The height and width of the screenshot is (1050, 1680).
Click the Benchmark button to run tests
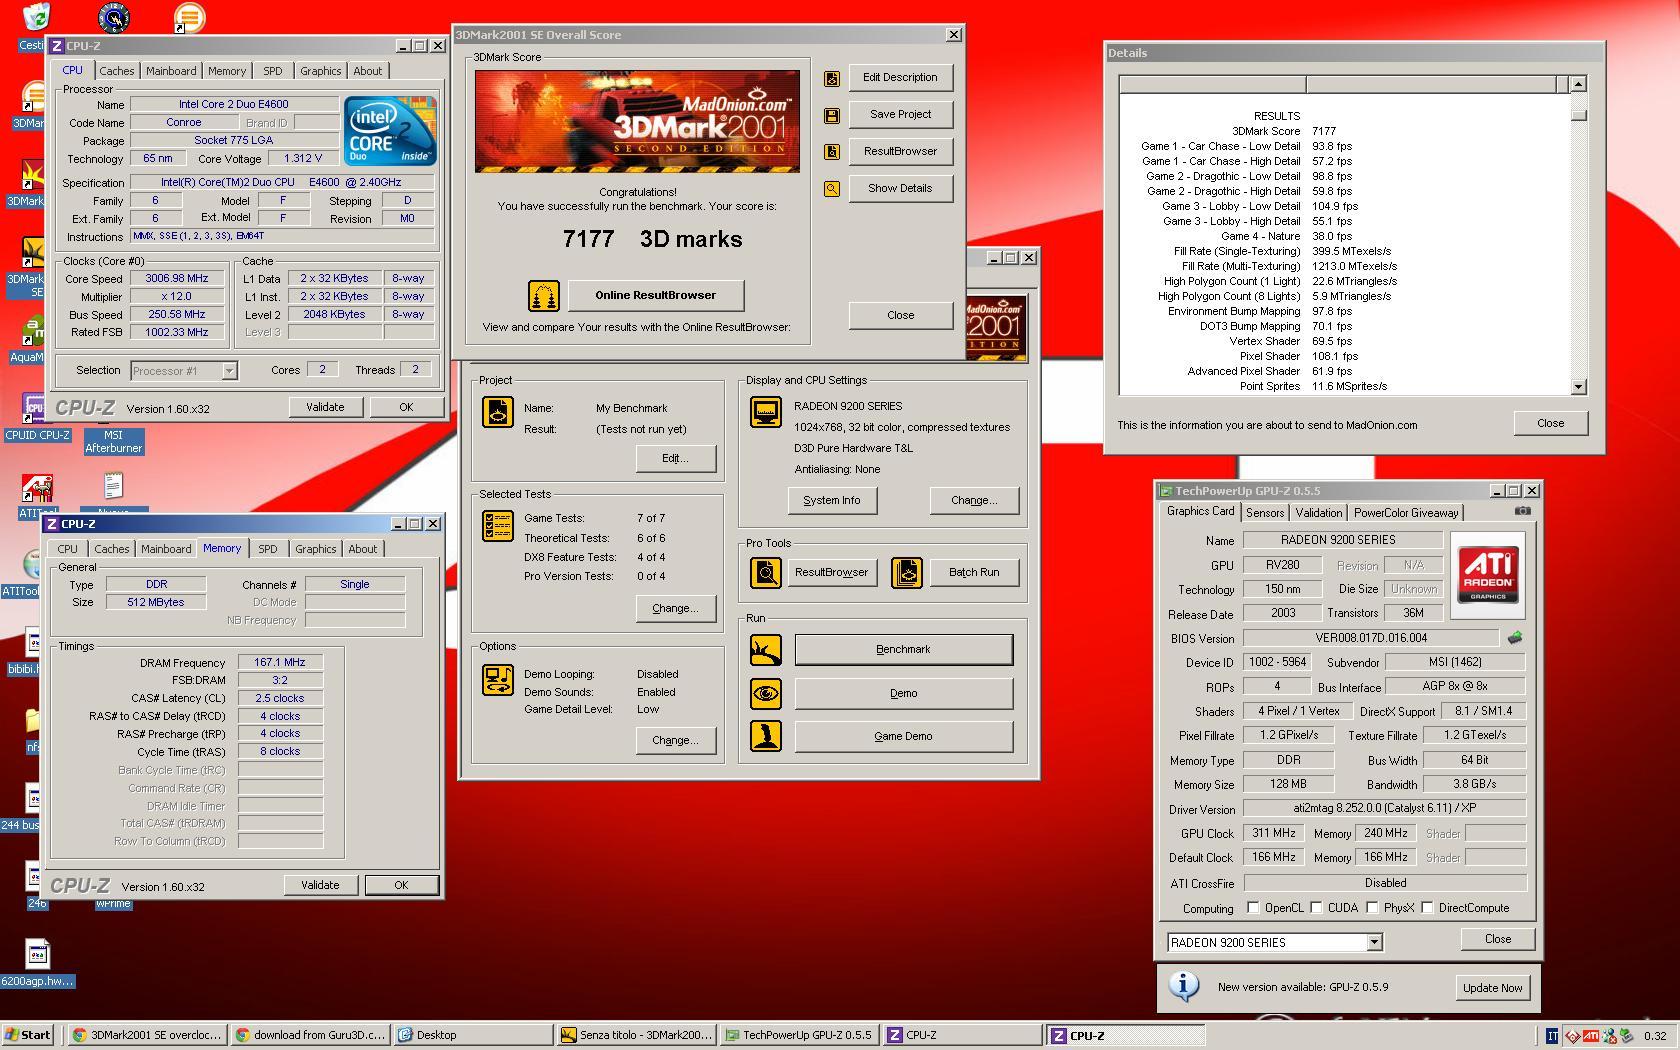coord(903,649)
